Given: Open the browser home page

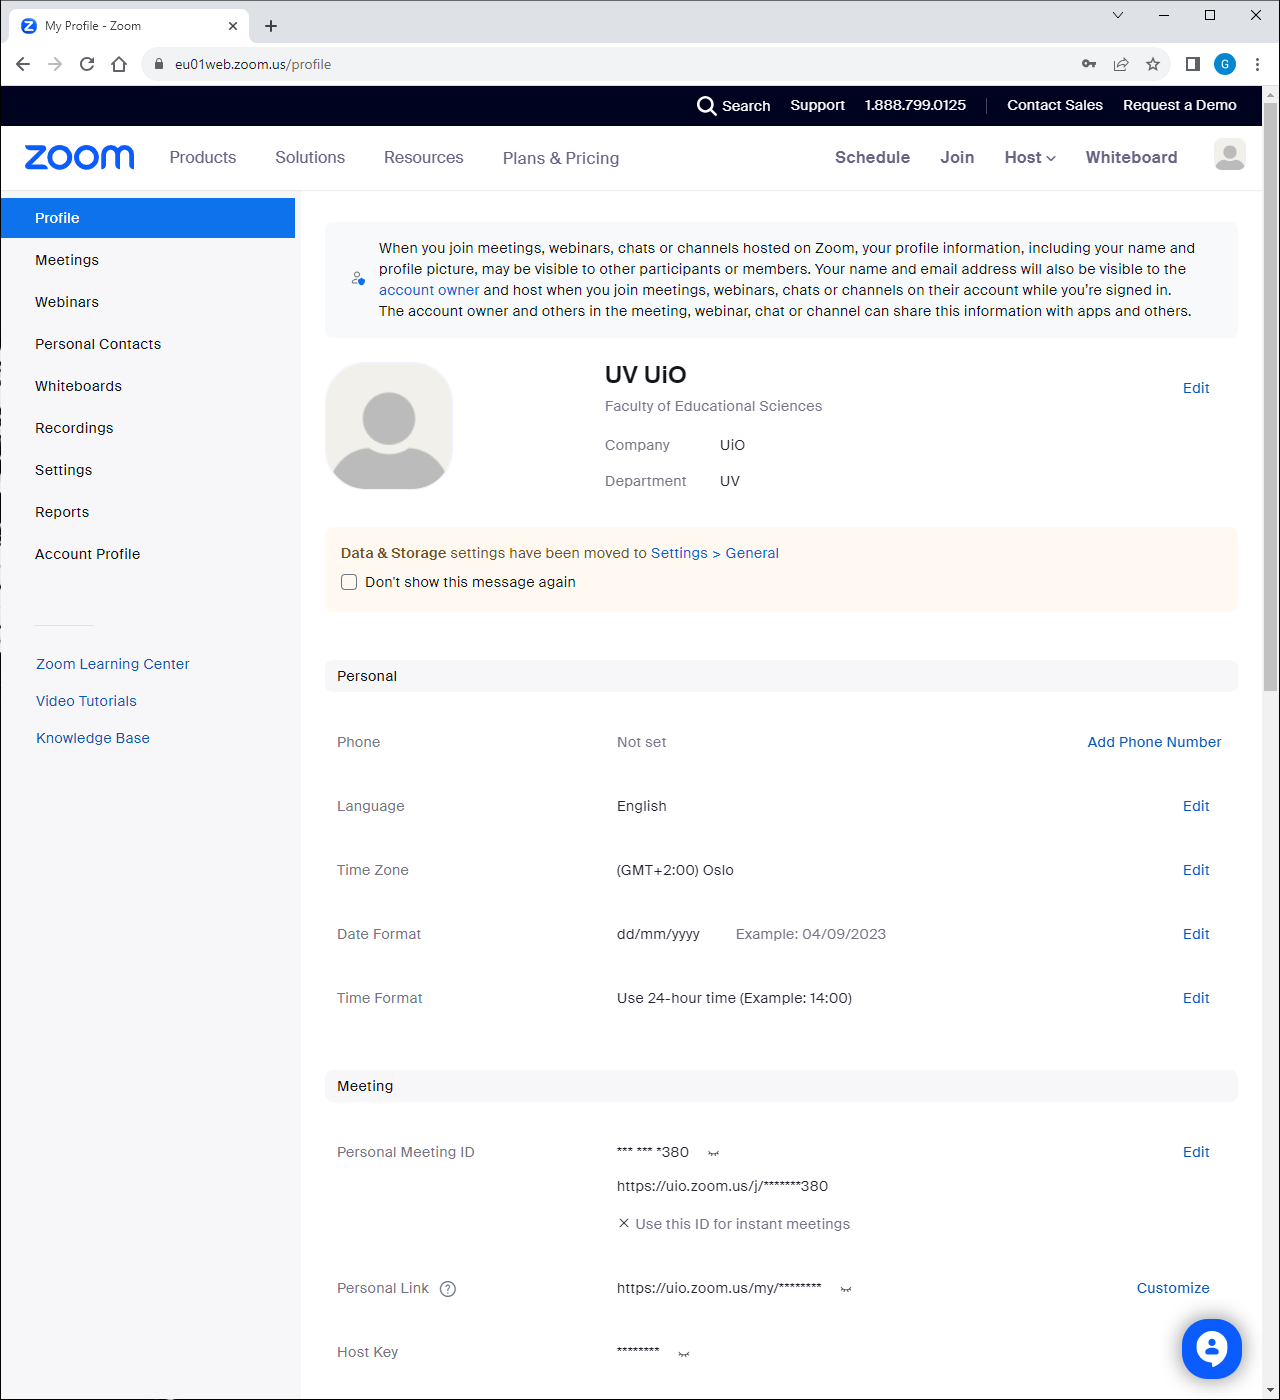Looking at the screenshot, I should [119, 64].
